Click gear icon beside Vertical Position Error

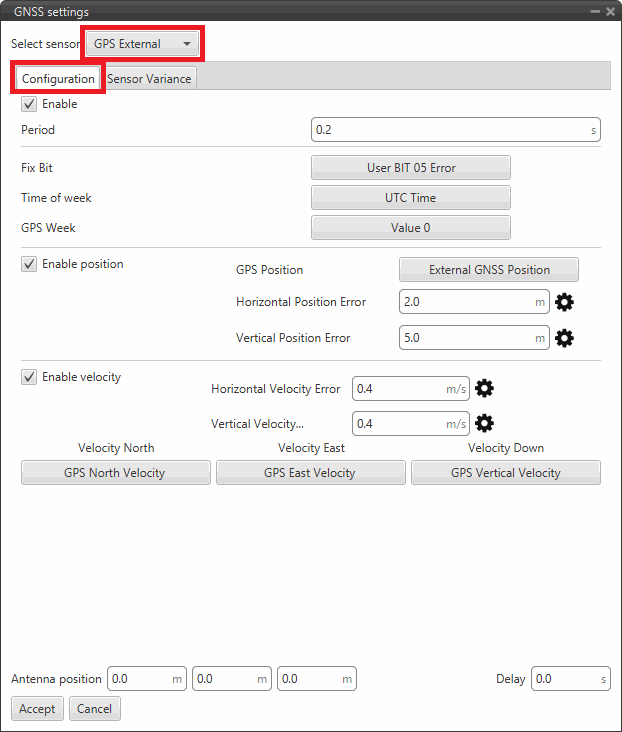(x=564, y=338)
